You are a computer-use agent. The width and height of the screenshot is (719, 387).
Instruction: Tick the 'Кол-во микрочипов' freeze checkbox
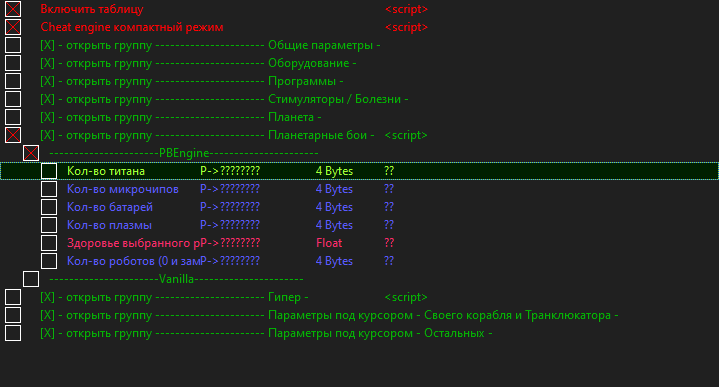49,189
